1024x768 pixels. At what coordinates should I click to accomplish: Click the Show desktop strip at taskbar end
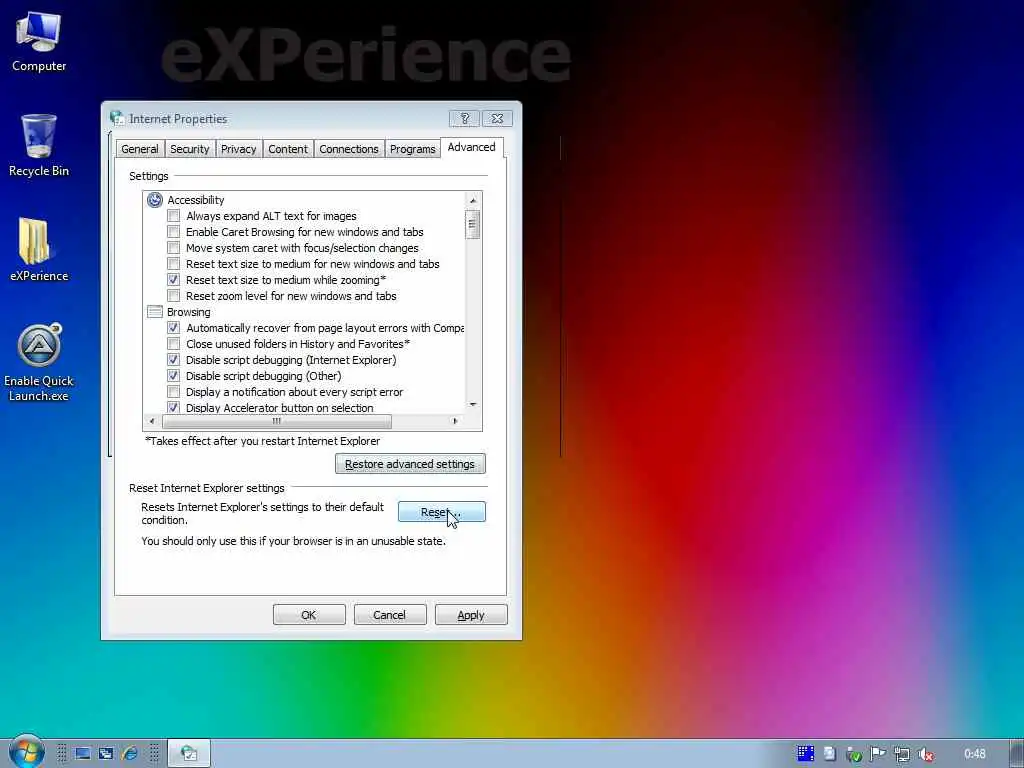(x=1017, y=753)
